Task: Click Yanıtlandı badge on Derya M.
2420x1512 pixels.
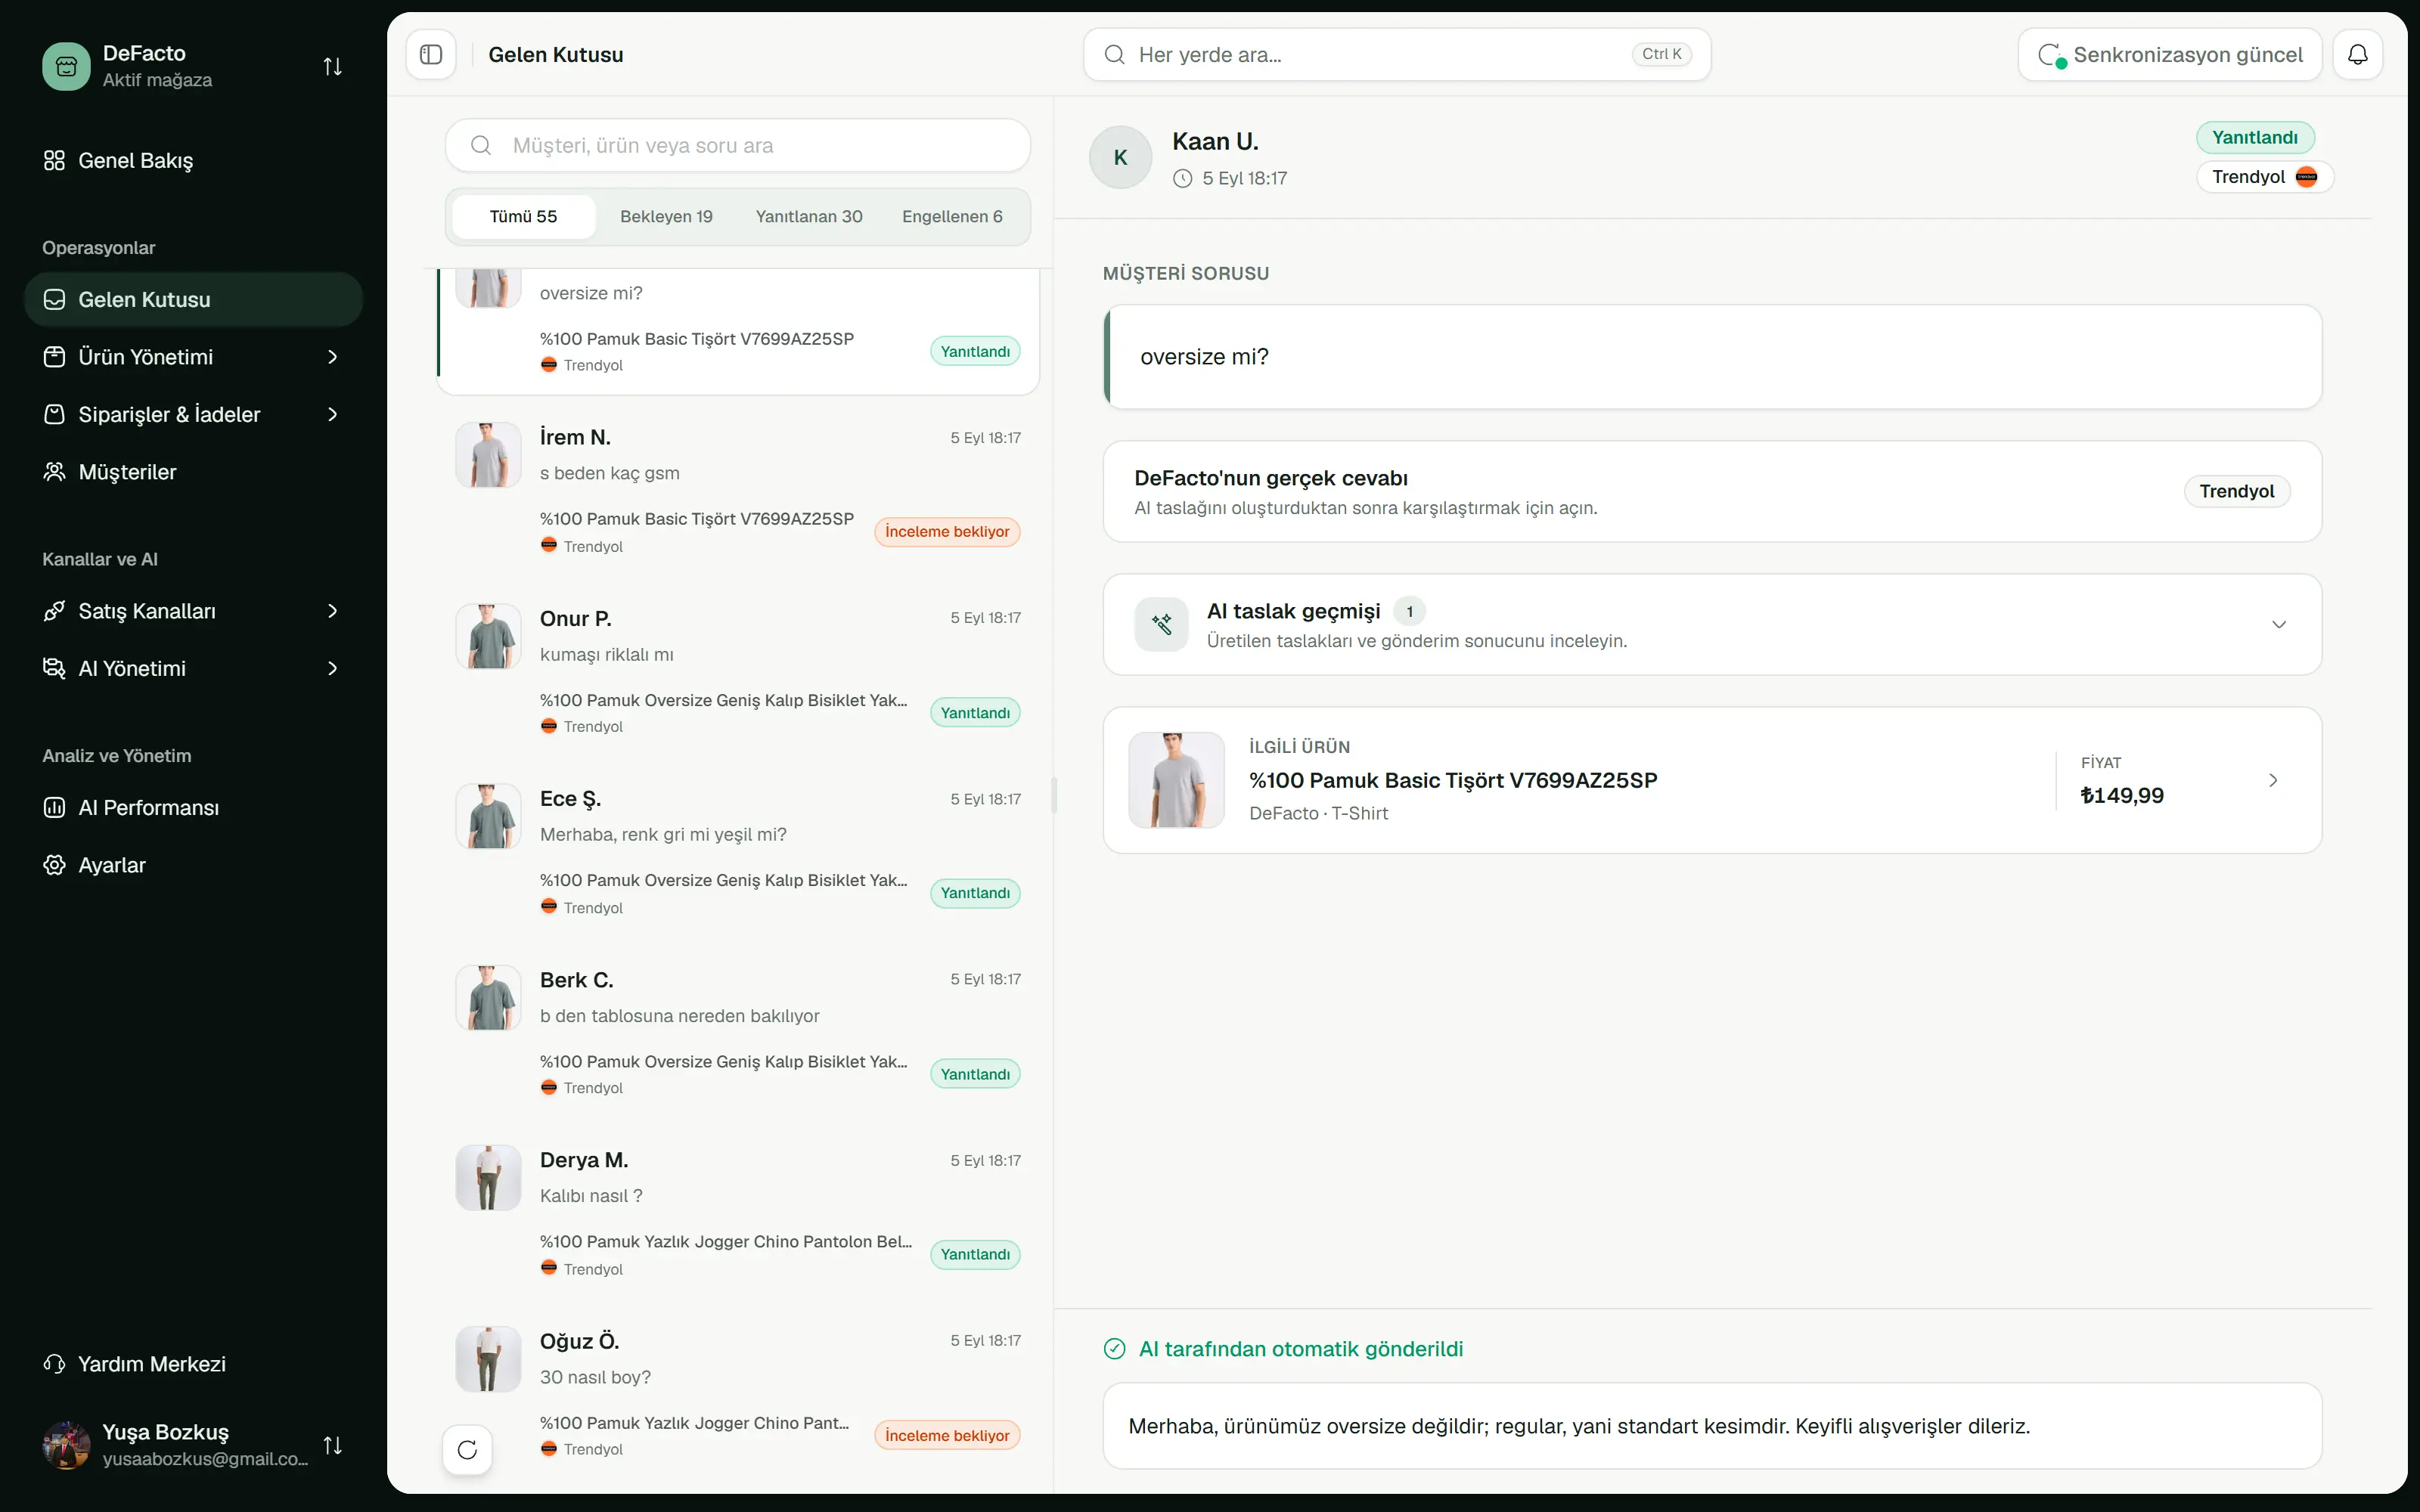Action: 975,1254
